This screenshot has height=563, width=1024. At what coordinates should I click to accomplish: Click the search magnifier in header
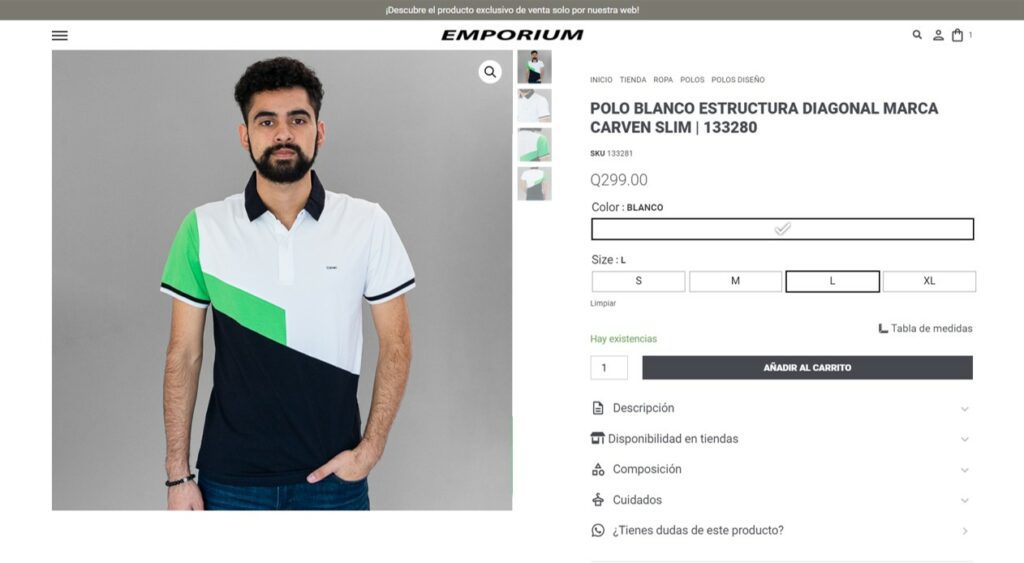tap(917, 35)
